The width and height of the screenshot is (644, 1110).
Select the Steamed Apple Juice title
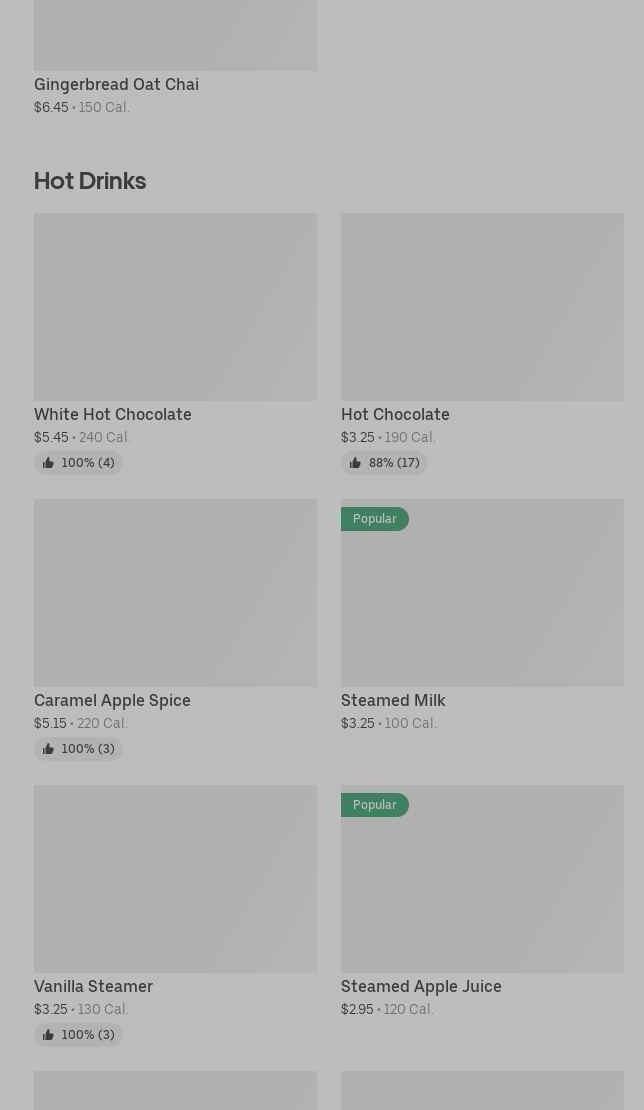coord(421,986)
